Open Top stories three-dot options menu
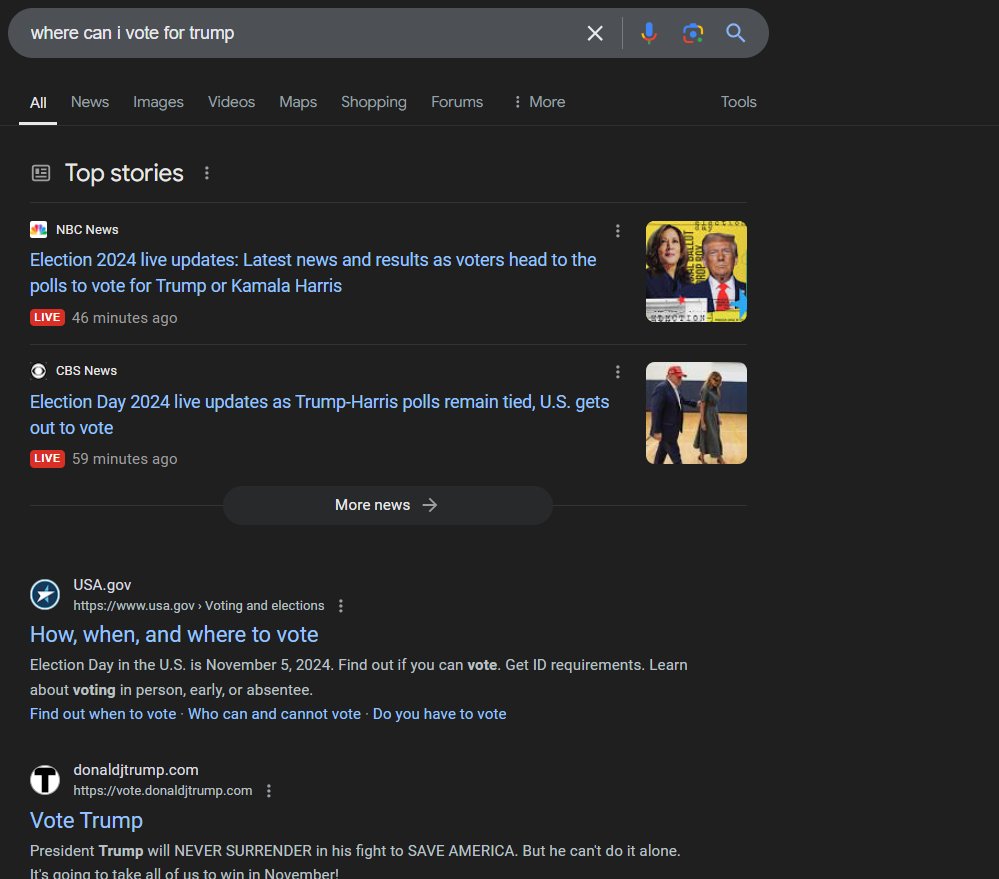The width and height of the screenshot is (999, 879). (206, 173)
